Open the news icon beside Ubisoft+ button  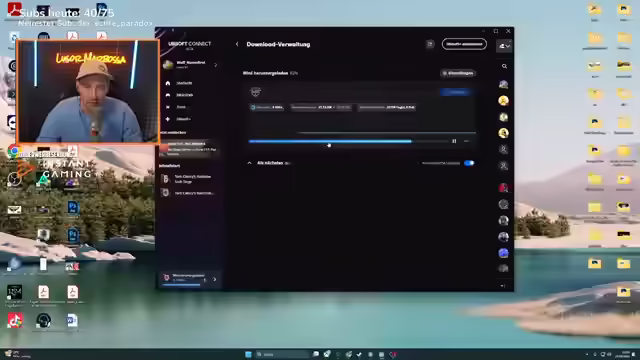430,44
